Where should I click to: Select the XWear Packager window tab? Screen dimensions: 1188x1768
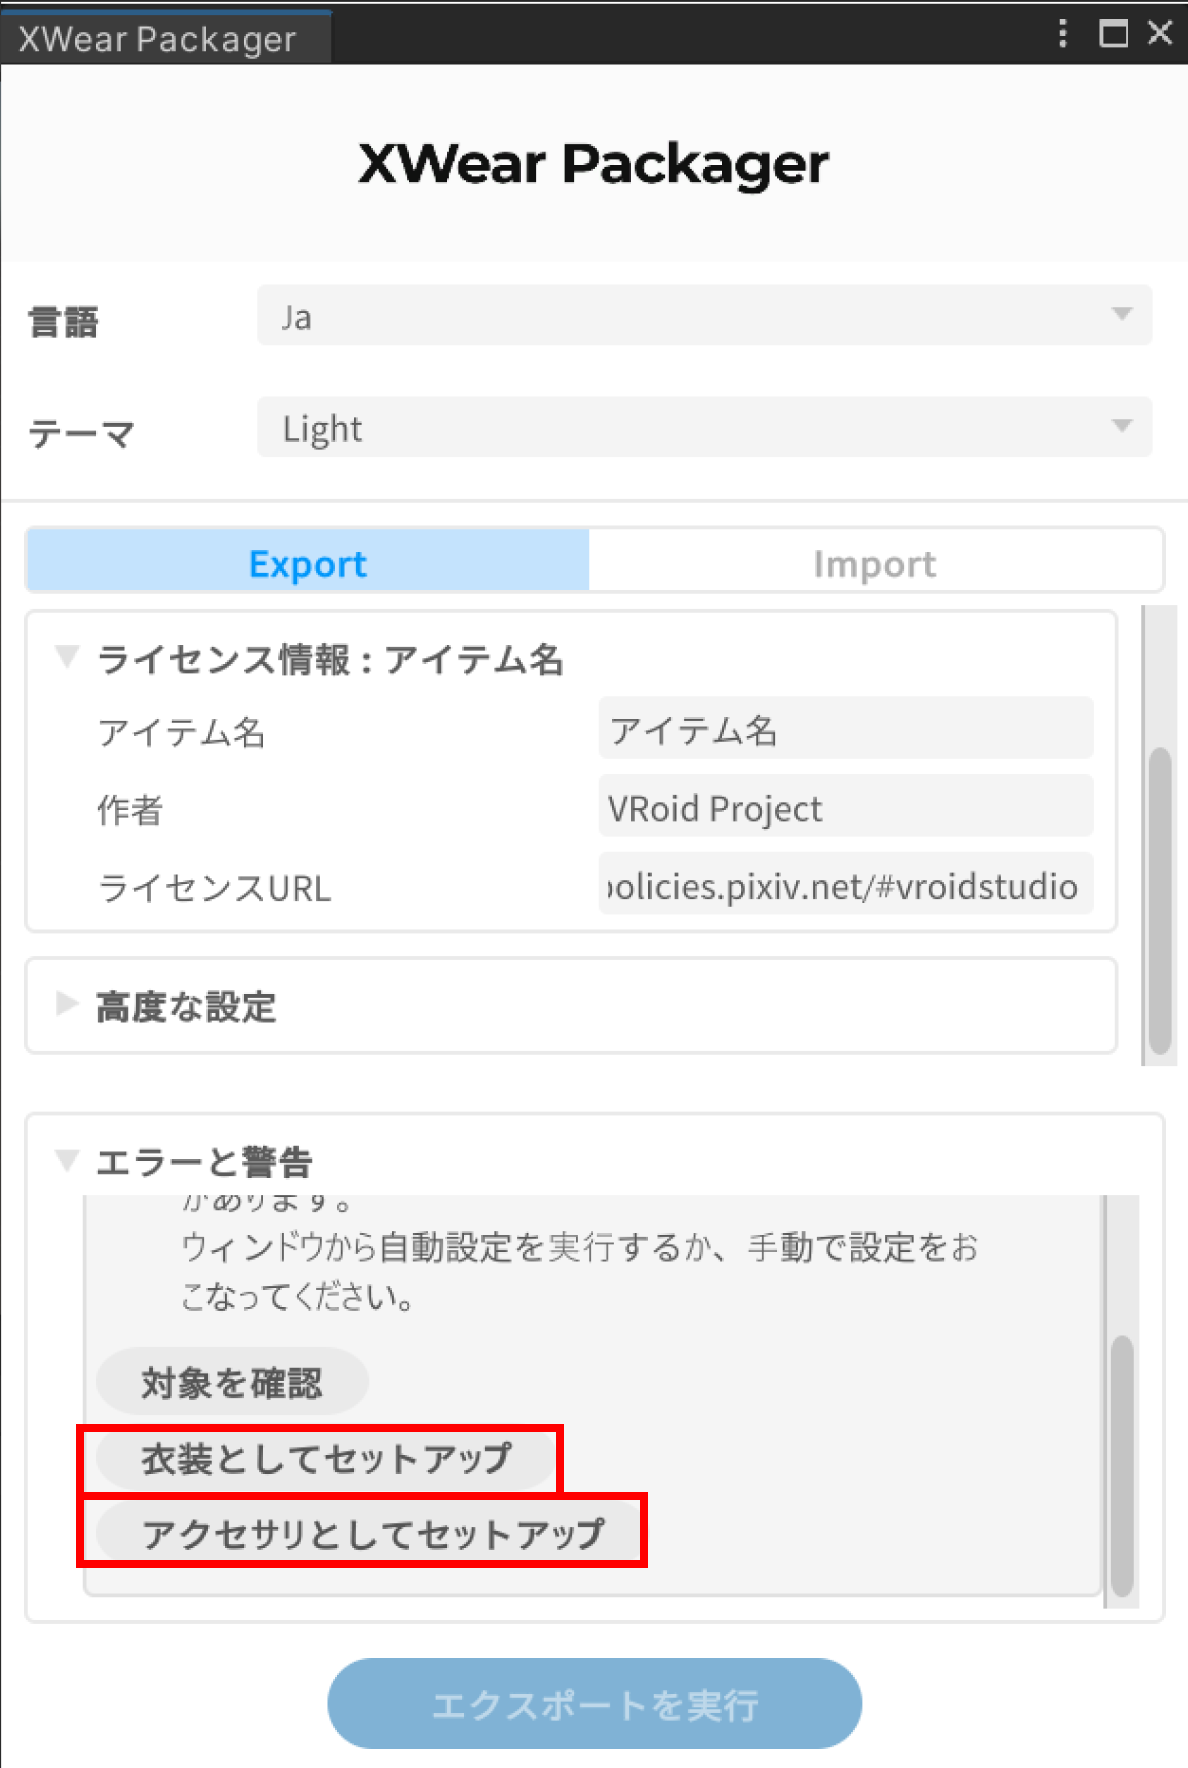click(x=165, y=39)
